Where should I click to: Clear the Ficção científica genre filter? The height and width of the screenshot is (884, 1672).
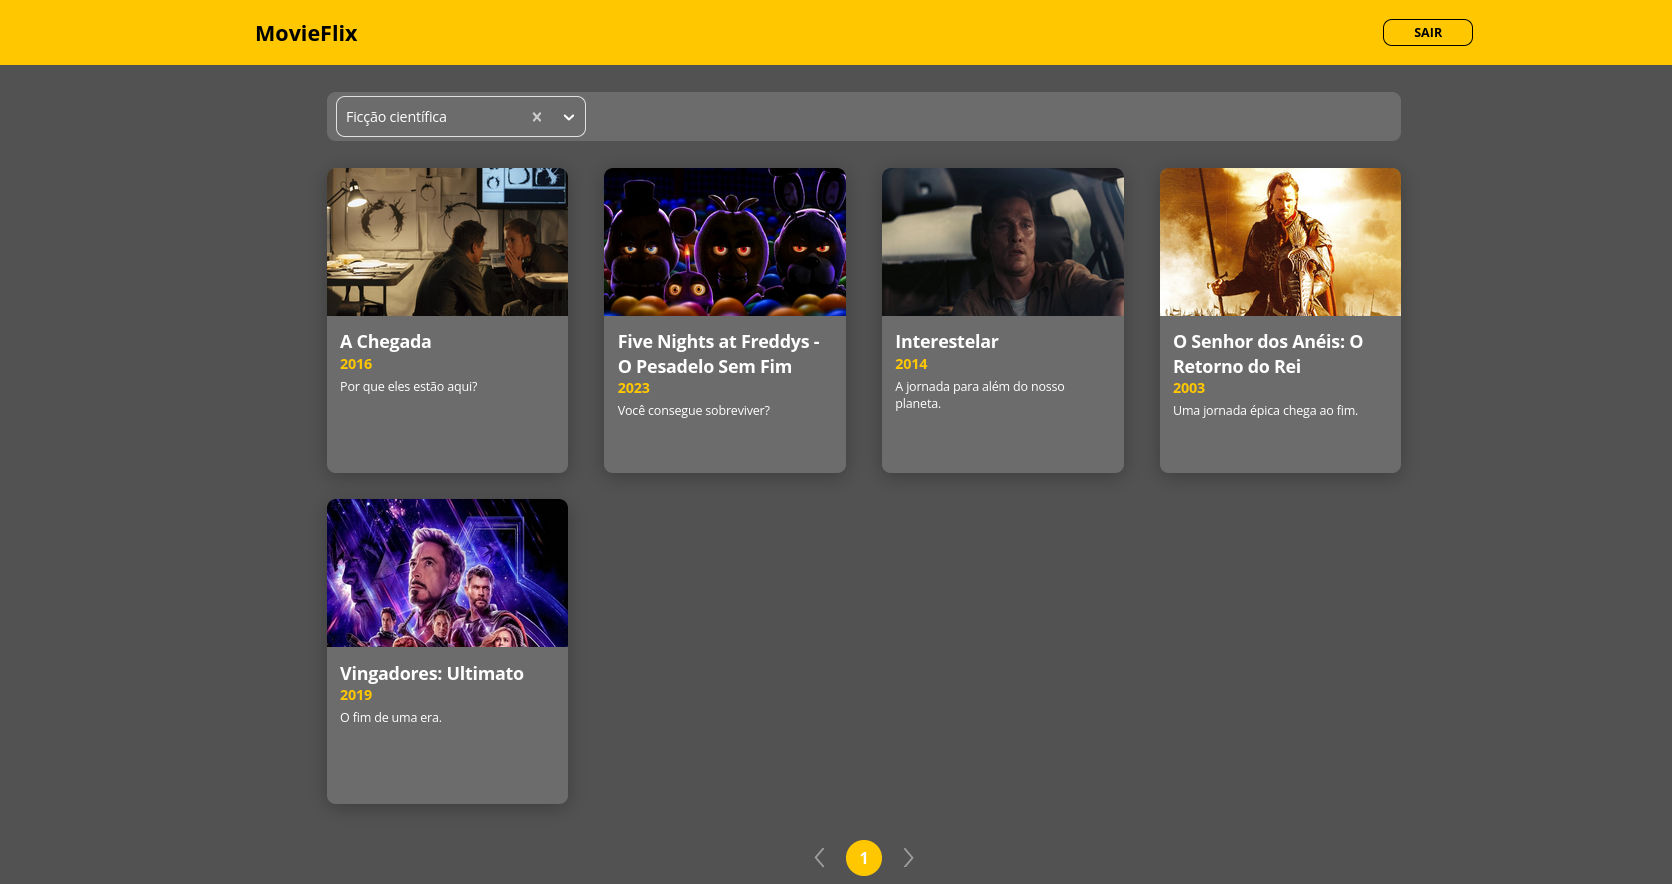pos(537,117)
